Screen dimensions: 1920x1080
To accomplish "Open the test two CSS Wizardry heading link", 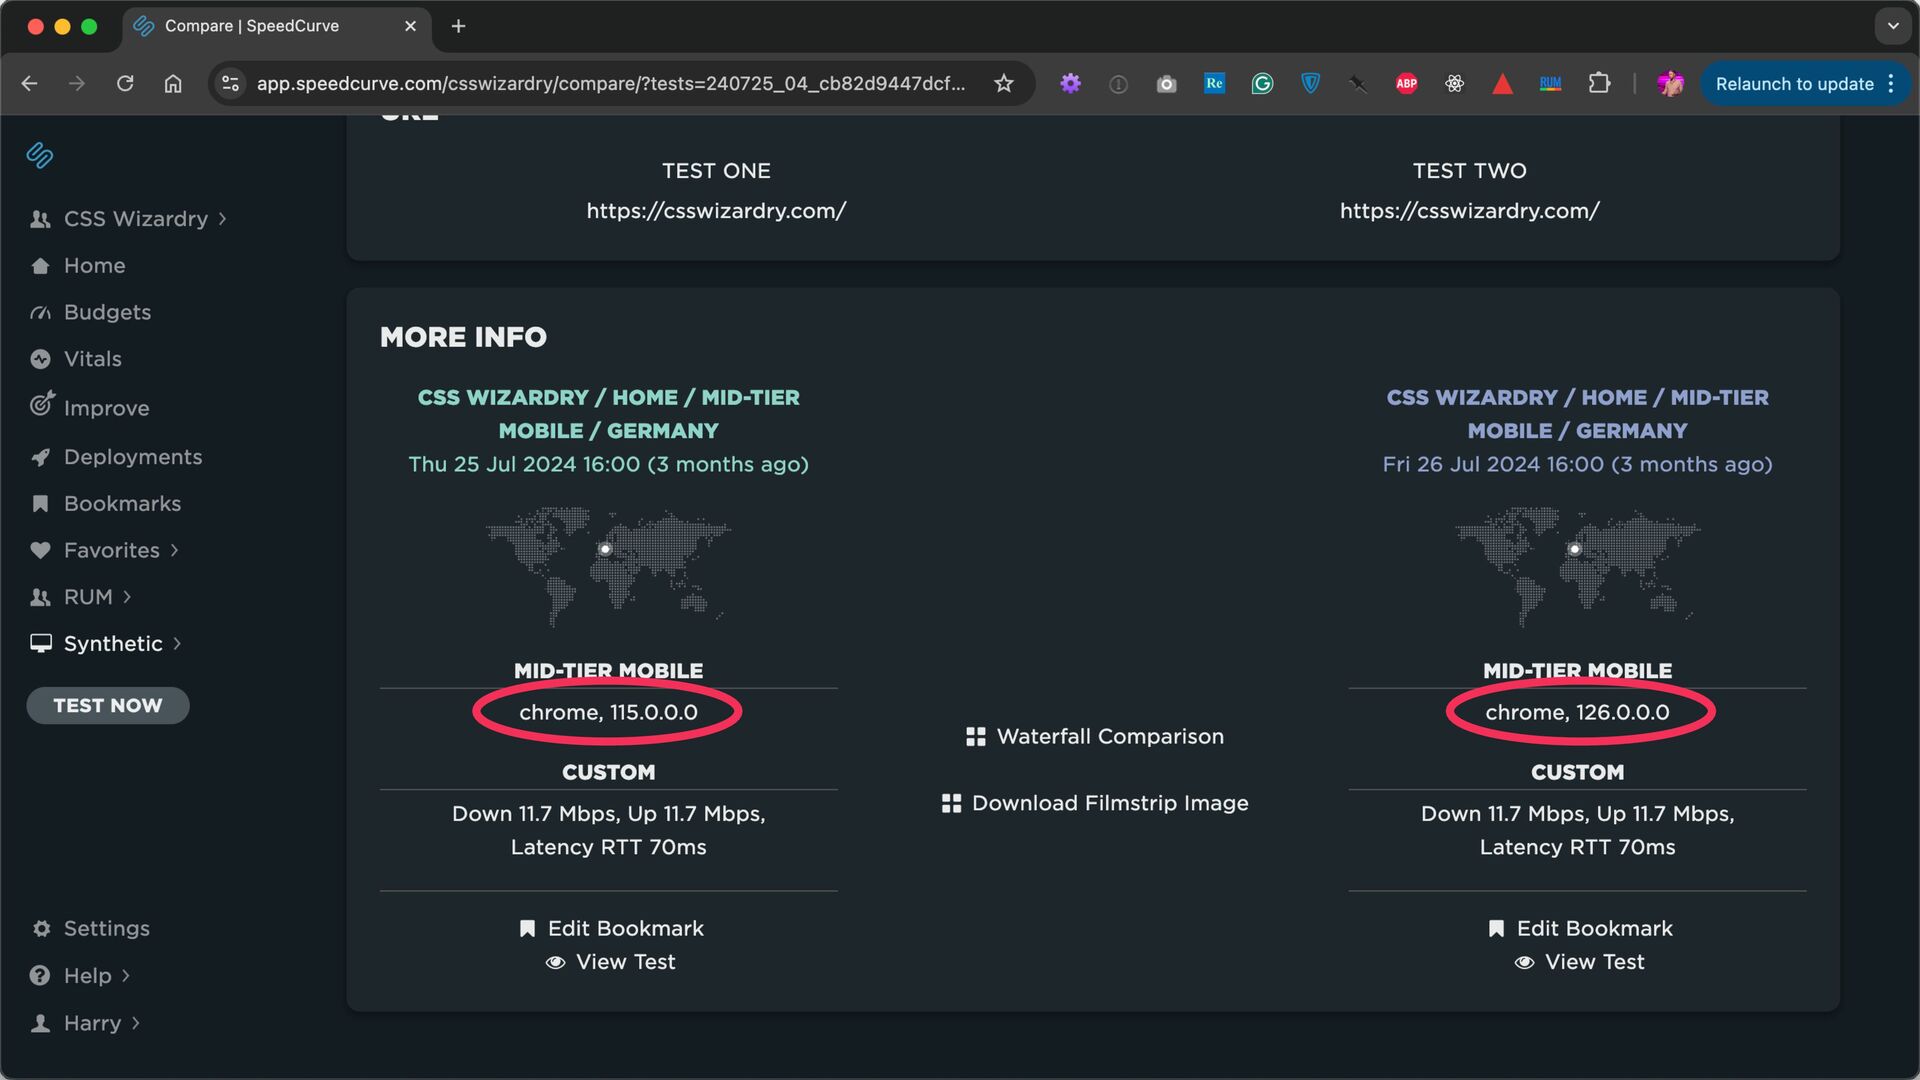I will click(1577, 414).
